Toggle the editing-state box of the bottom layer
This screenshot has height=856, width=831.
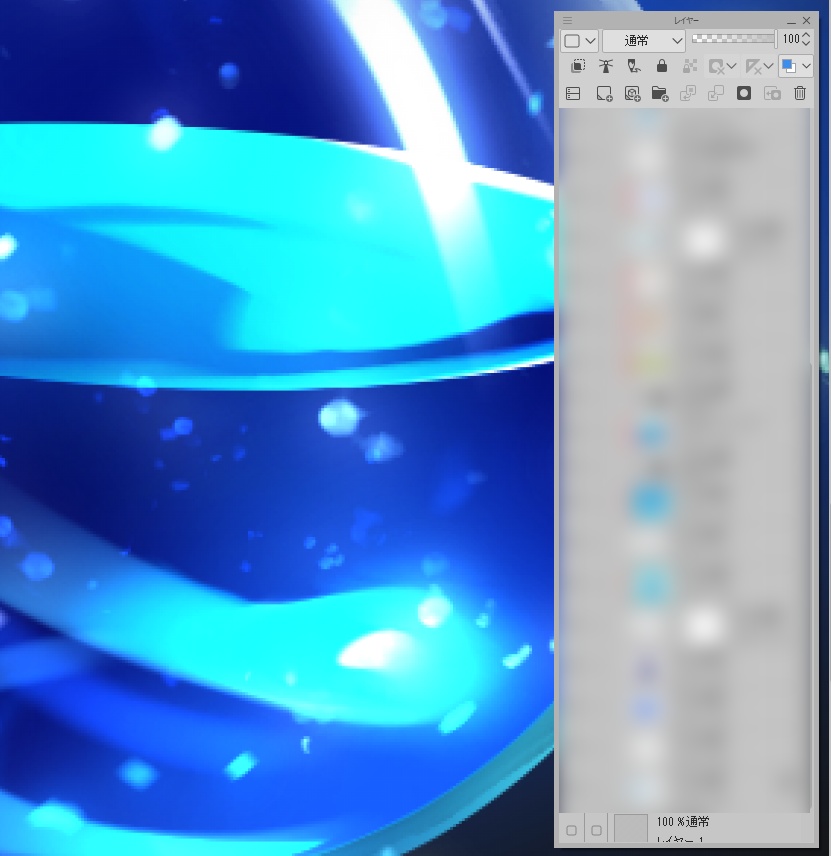point(596,830)
